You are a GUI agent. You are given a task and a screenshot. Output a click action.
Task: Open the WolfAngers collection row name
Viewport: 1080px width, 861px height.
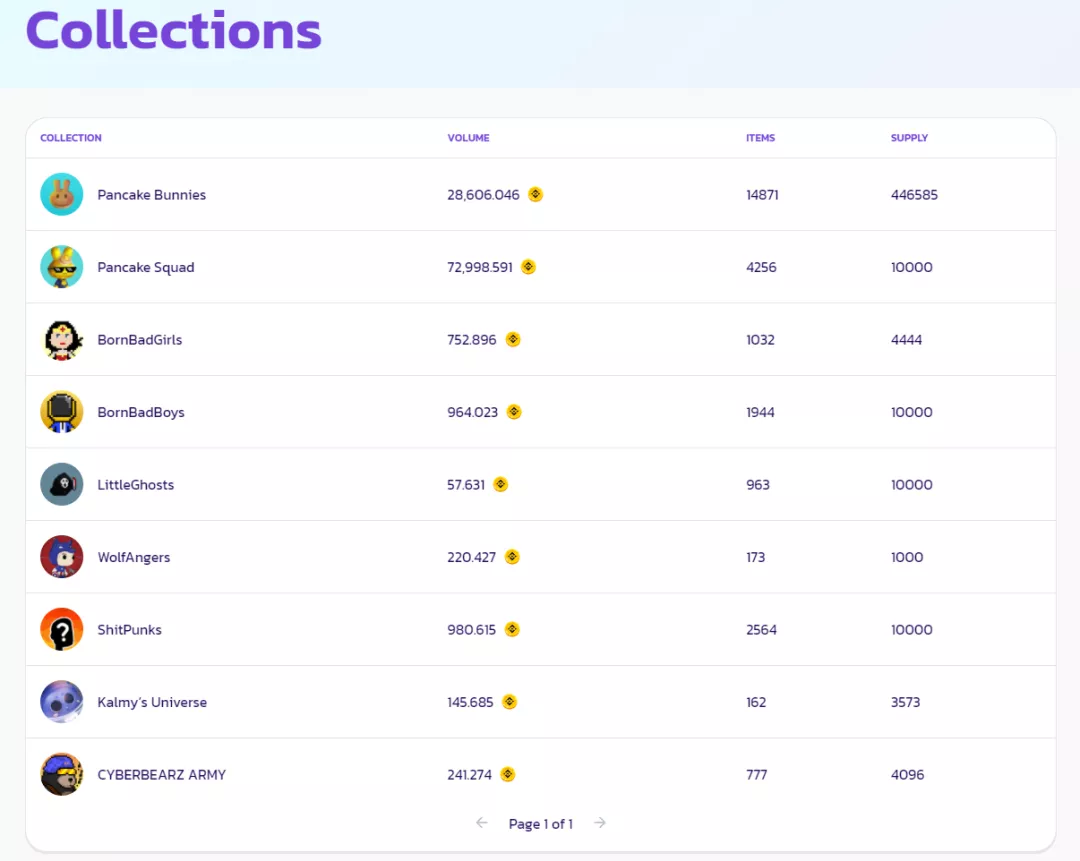pyautogui.click(x=134, y=557)
